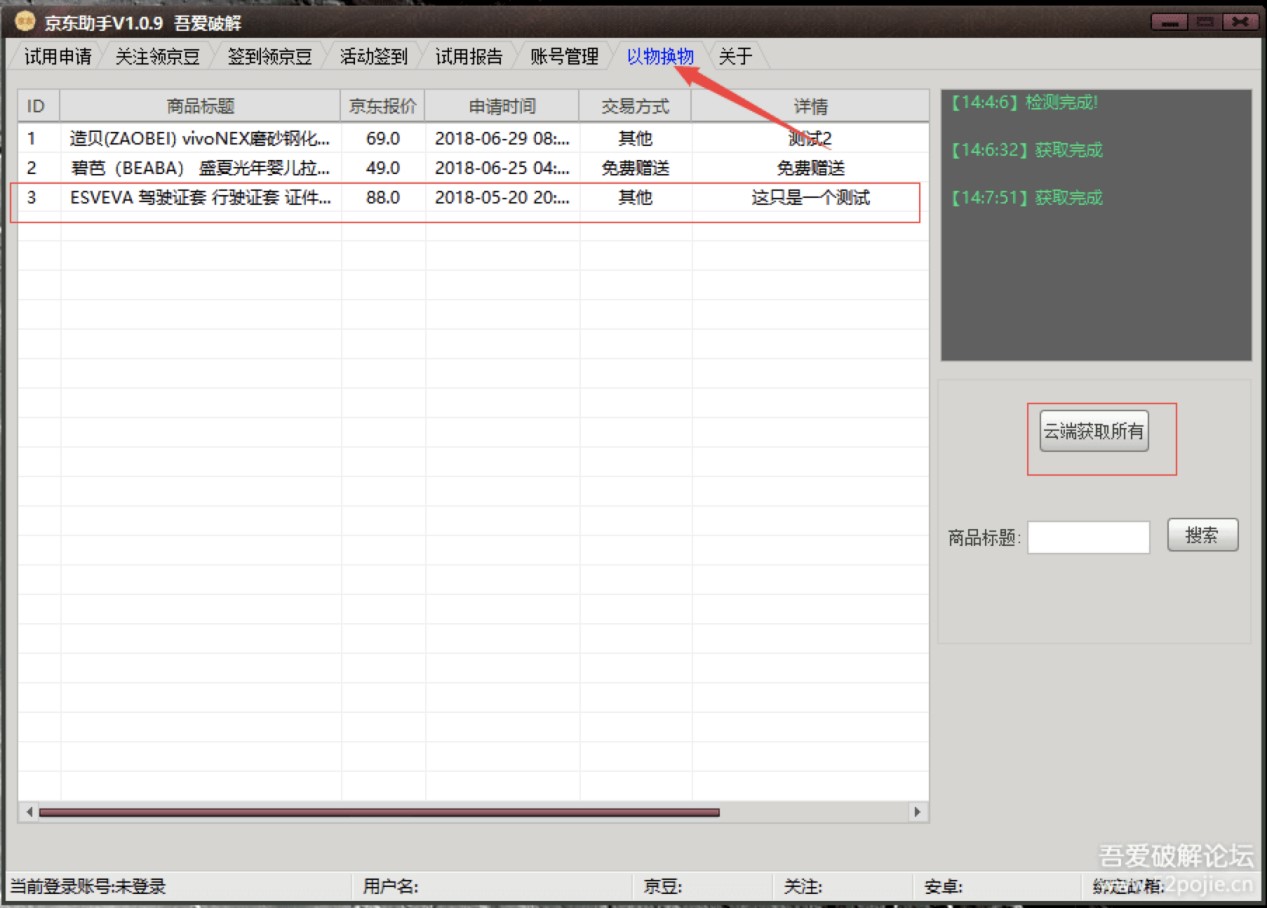Sort by the 申请时间 column header
This screenshot has width=1267, height=908.
coord(502,106)
